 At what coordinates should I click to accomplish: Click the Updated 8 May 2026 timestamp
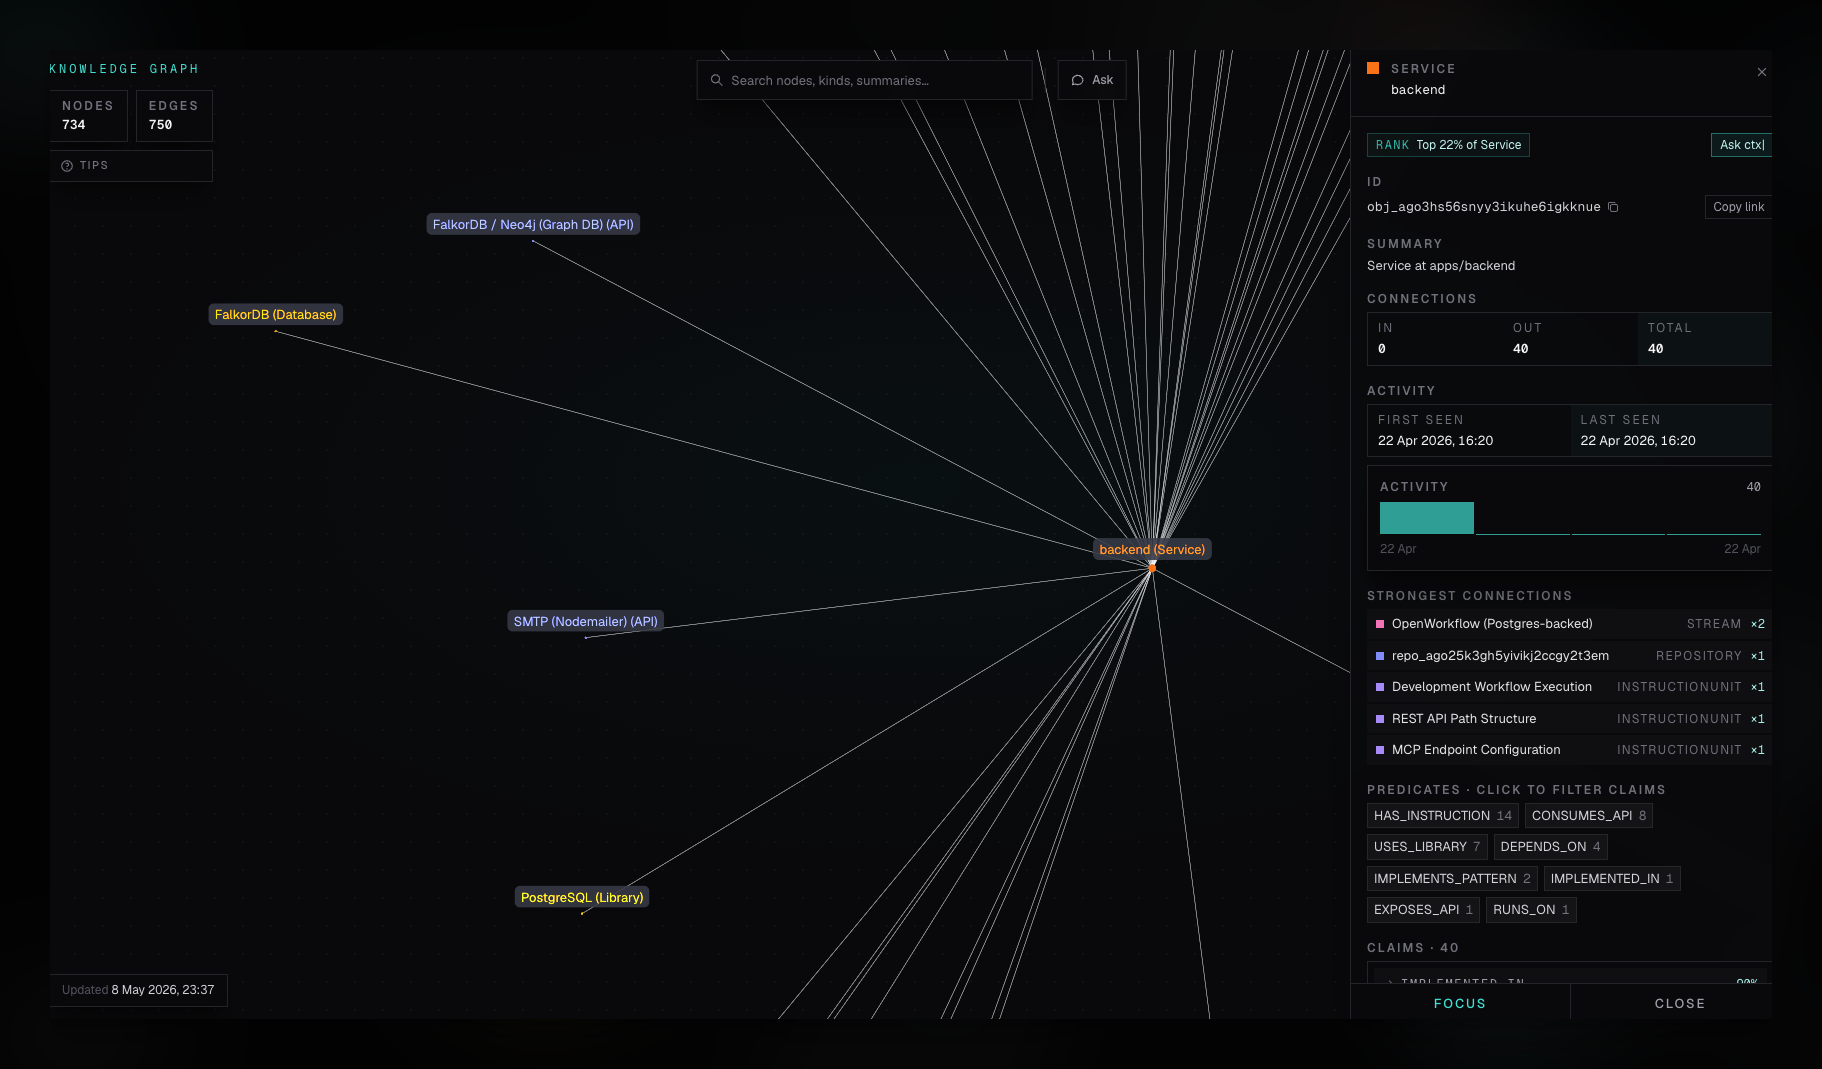pyautogui.click(x=139, y=990)
